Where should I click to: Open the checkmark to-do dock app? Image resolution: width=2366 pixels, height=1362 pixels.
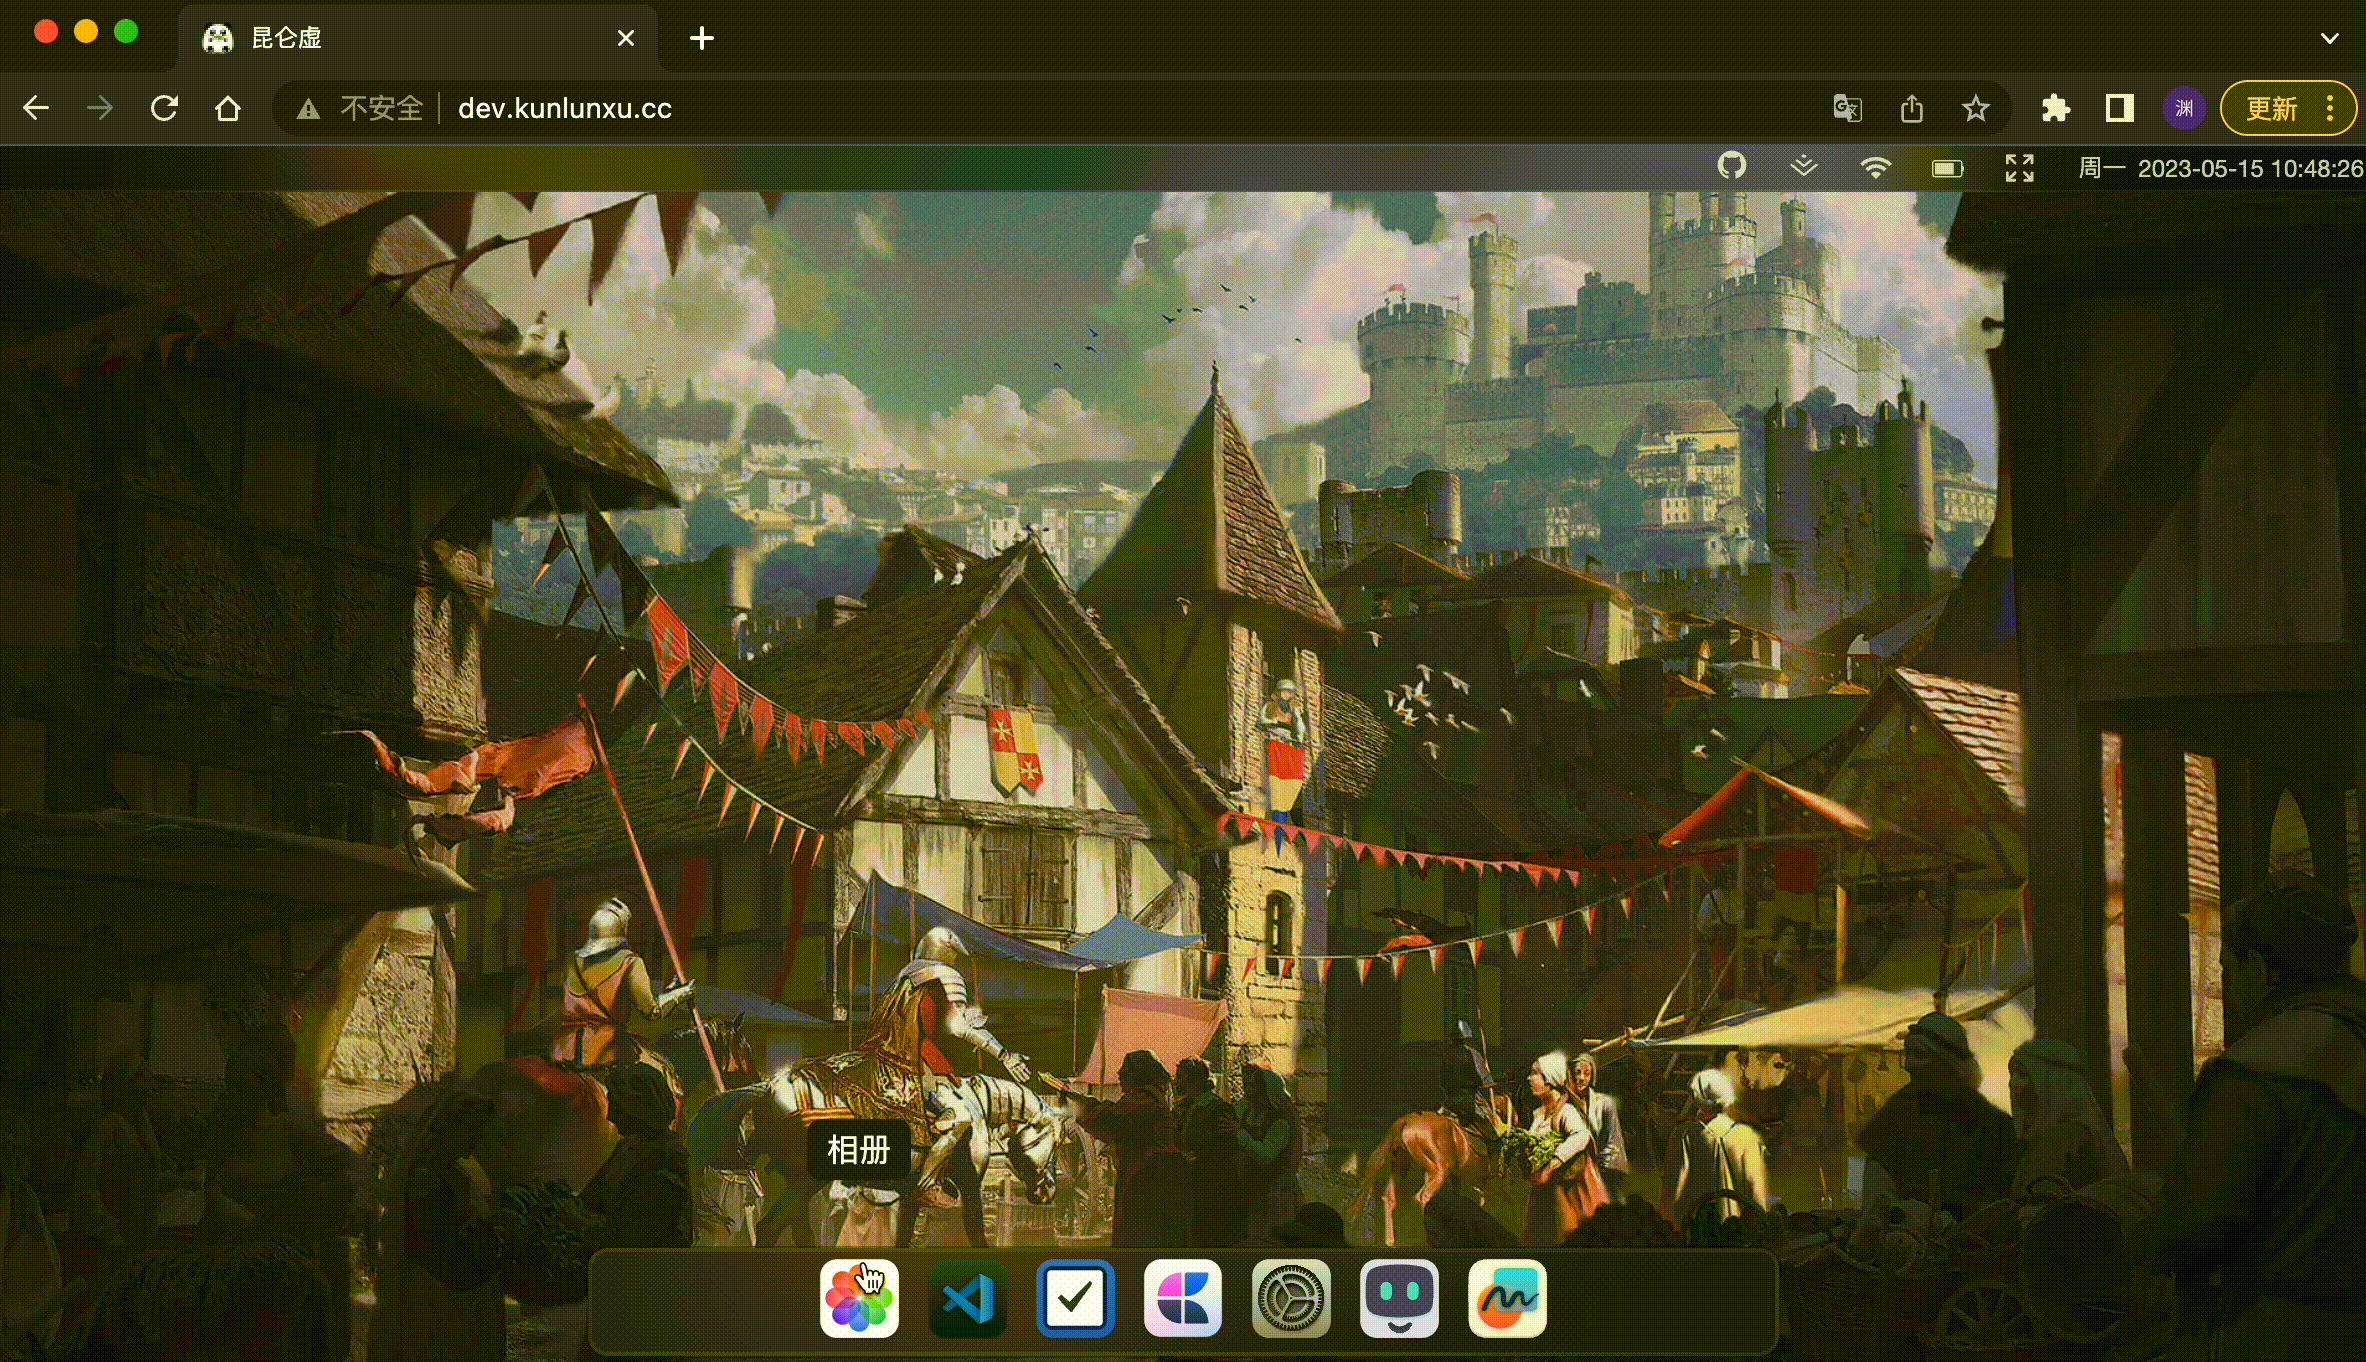pos(1075,1298)
